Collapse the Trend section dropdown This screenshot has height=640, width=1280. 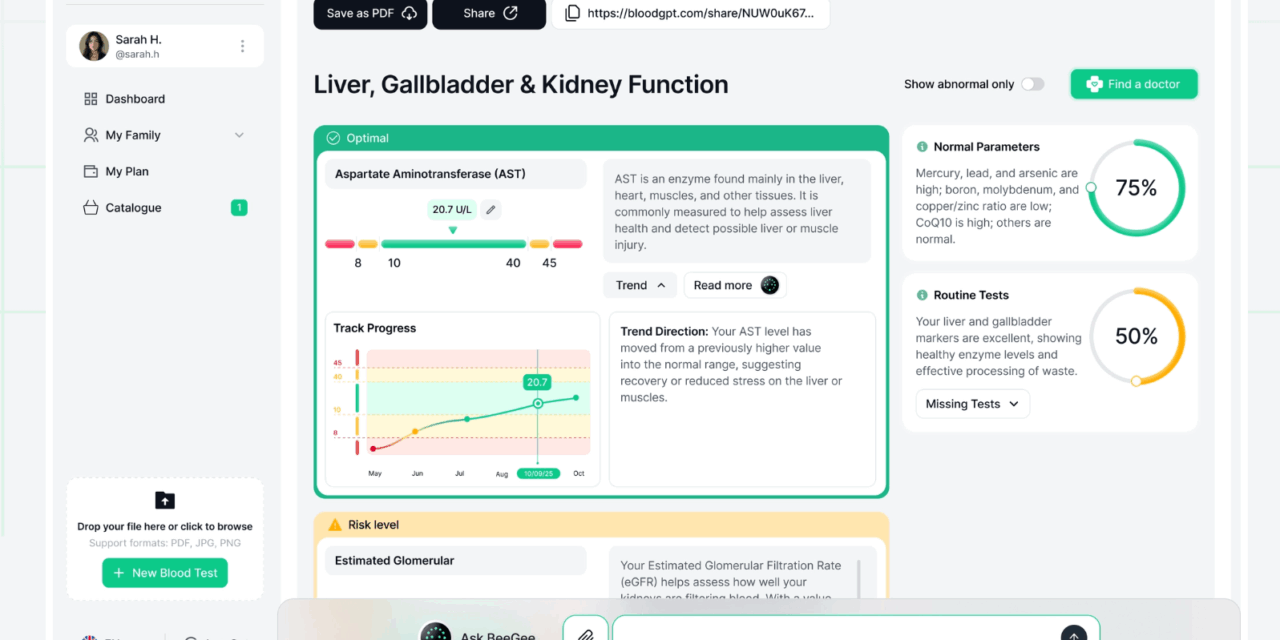(x=640, y=285)
